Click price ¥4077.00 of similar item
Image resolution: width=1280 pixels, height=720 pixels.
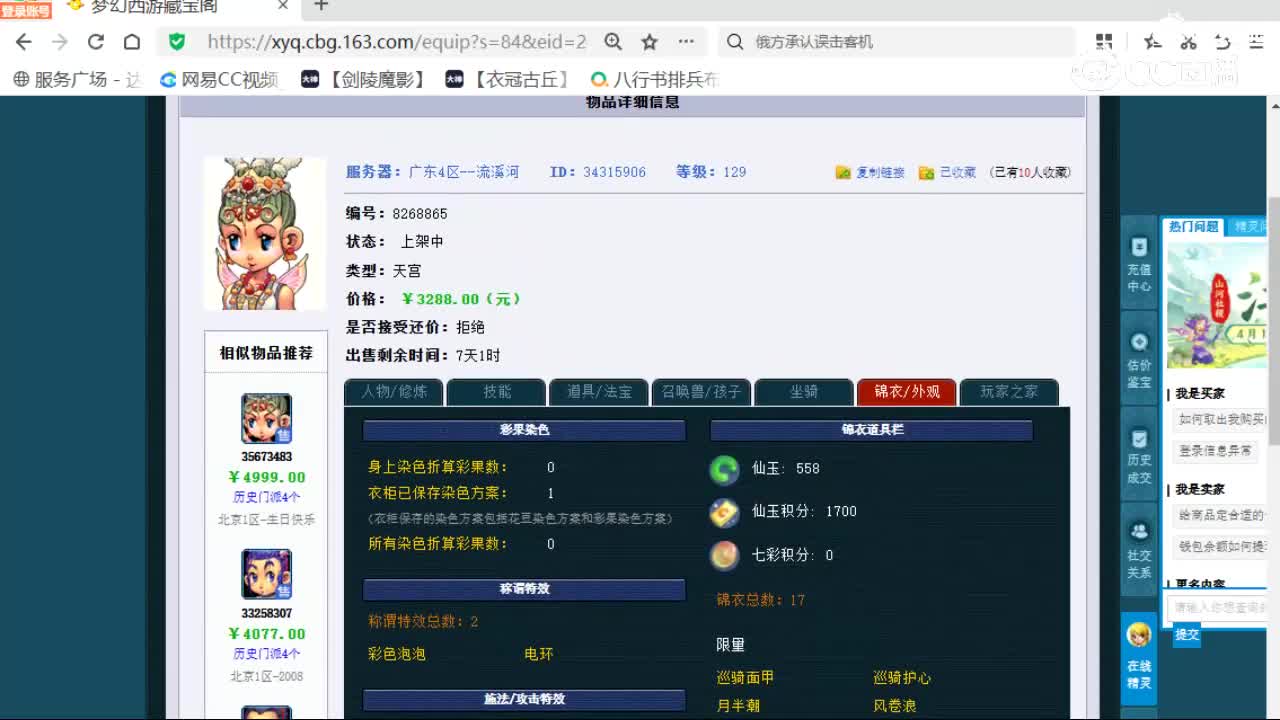[267, 633]
